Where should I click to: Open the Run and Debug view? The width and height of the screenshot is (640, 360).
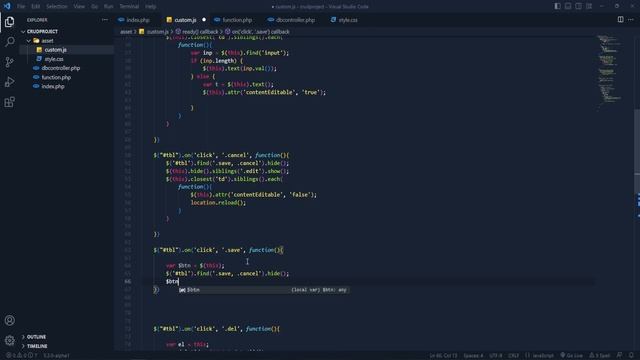9,82
